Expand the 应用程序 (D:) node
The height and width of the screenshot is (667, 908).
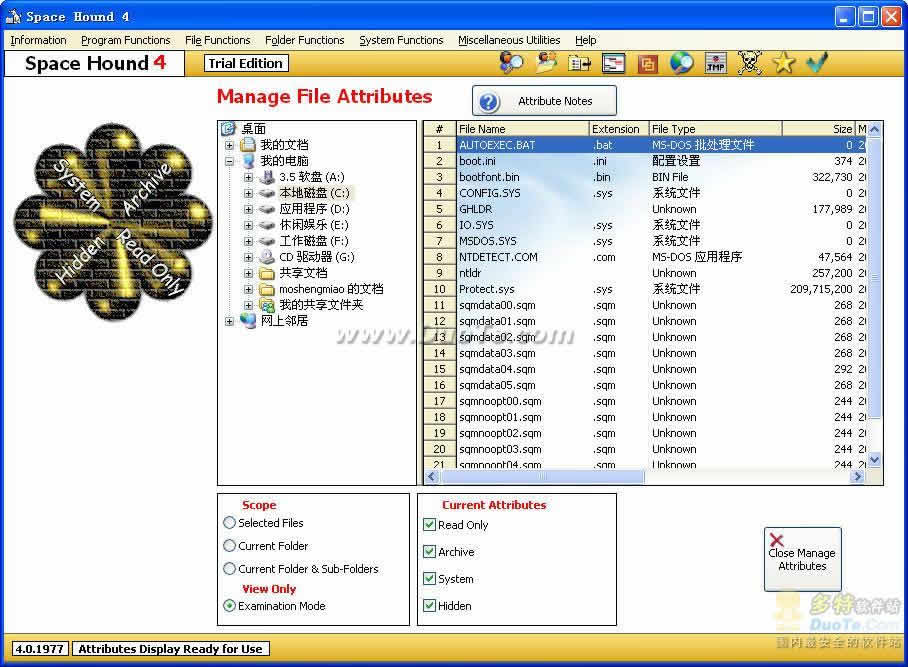pyautogui.click(x=248, y=209)
